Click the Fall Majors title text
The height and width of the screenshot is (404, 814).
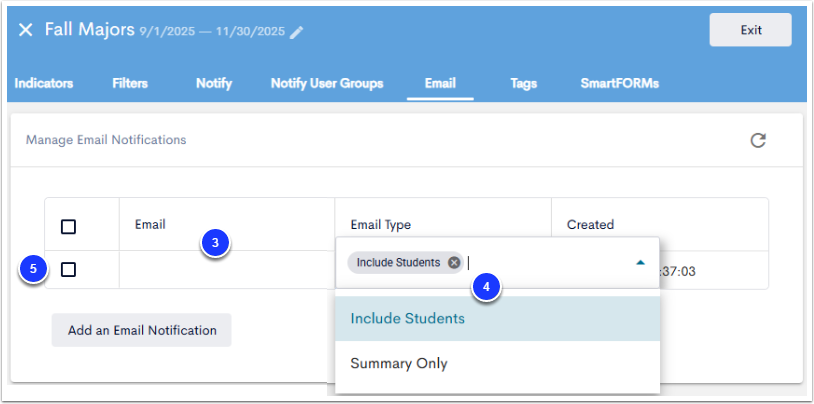[90, 30]
